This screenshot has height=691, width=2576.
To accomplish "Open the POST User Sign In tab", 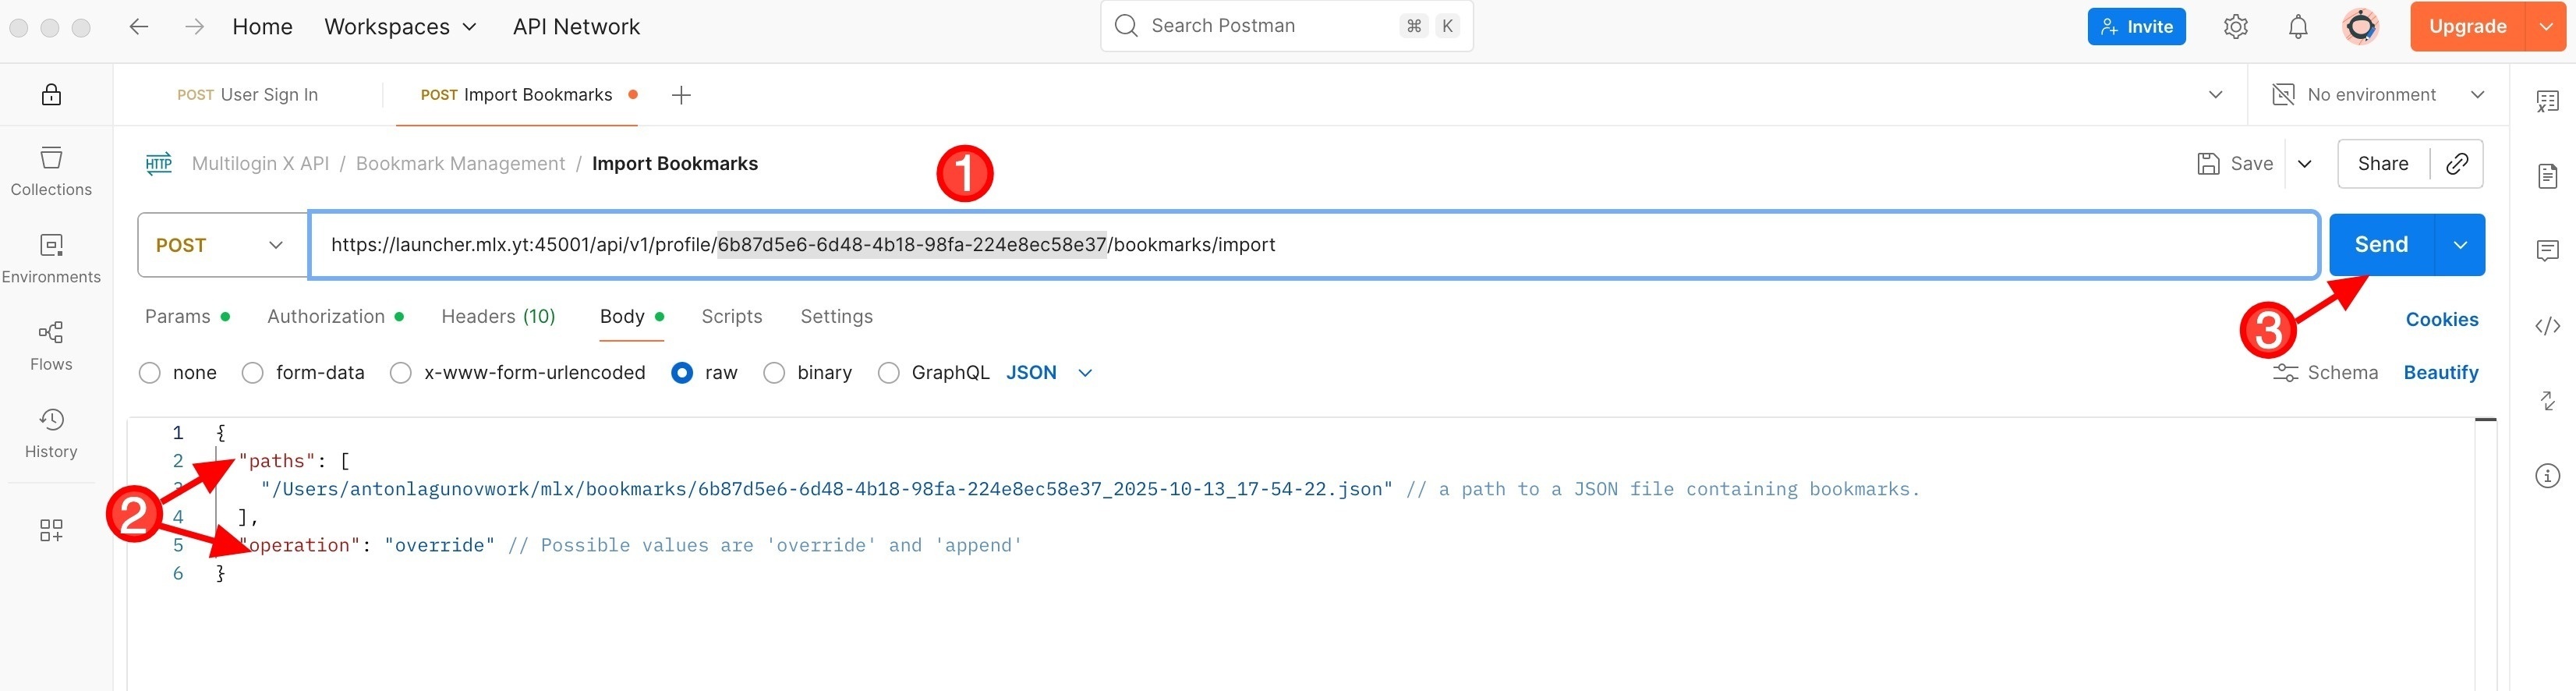I will pos(247,95).
